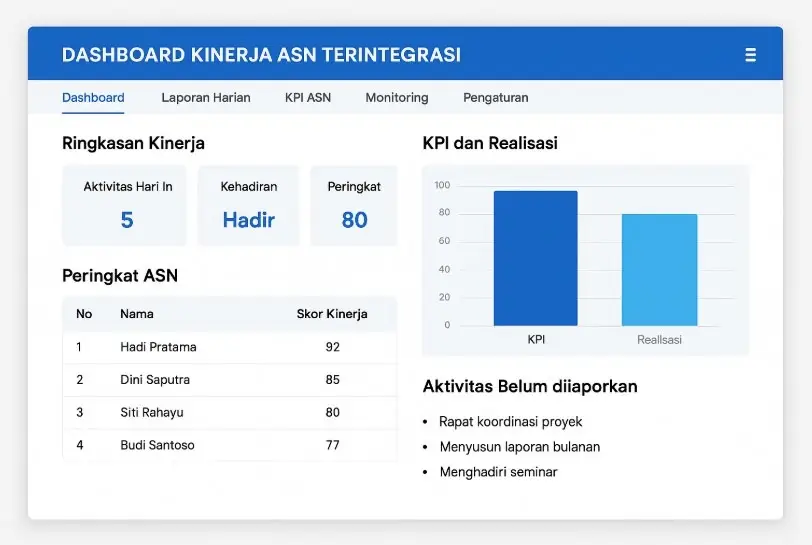This screenshot has height=545, width=812.
Task: Open the Pengaturan tab
Action: 496,97
